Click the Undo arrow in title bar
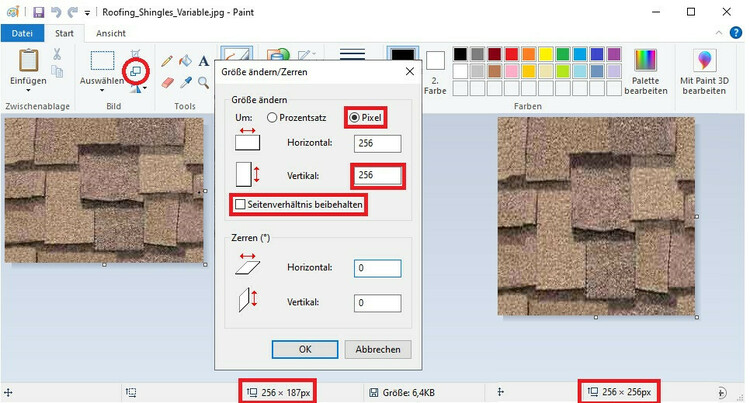750x403 pixels. (x=56, y=12)
